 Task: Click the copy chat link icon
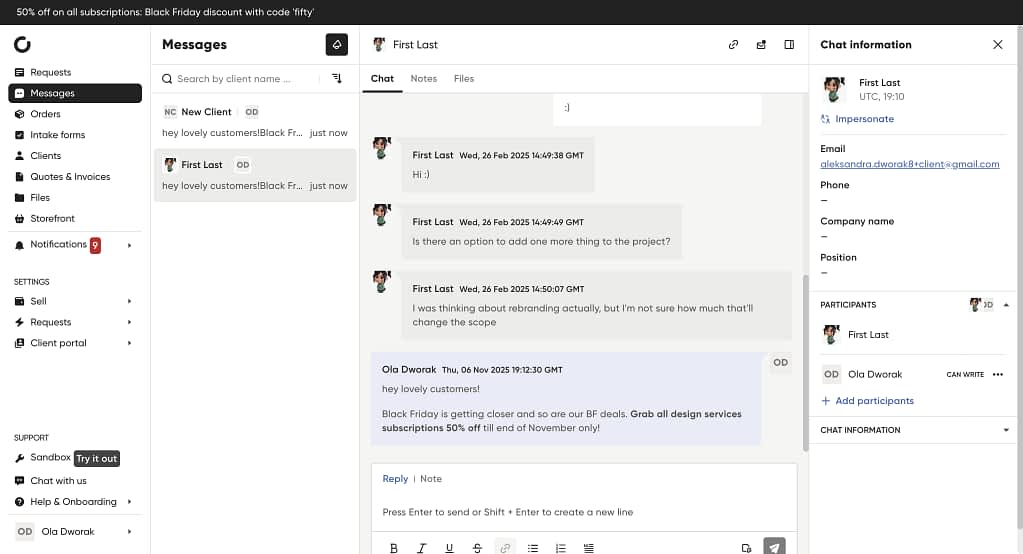tap(733, 44)
